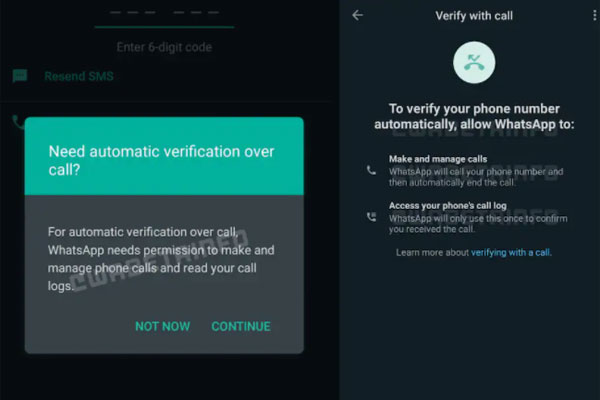Click the Resend SMS option

coord(79,76)
